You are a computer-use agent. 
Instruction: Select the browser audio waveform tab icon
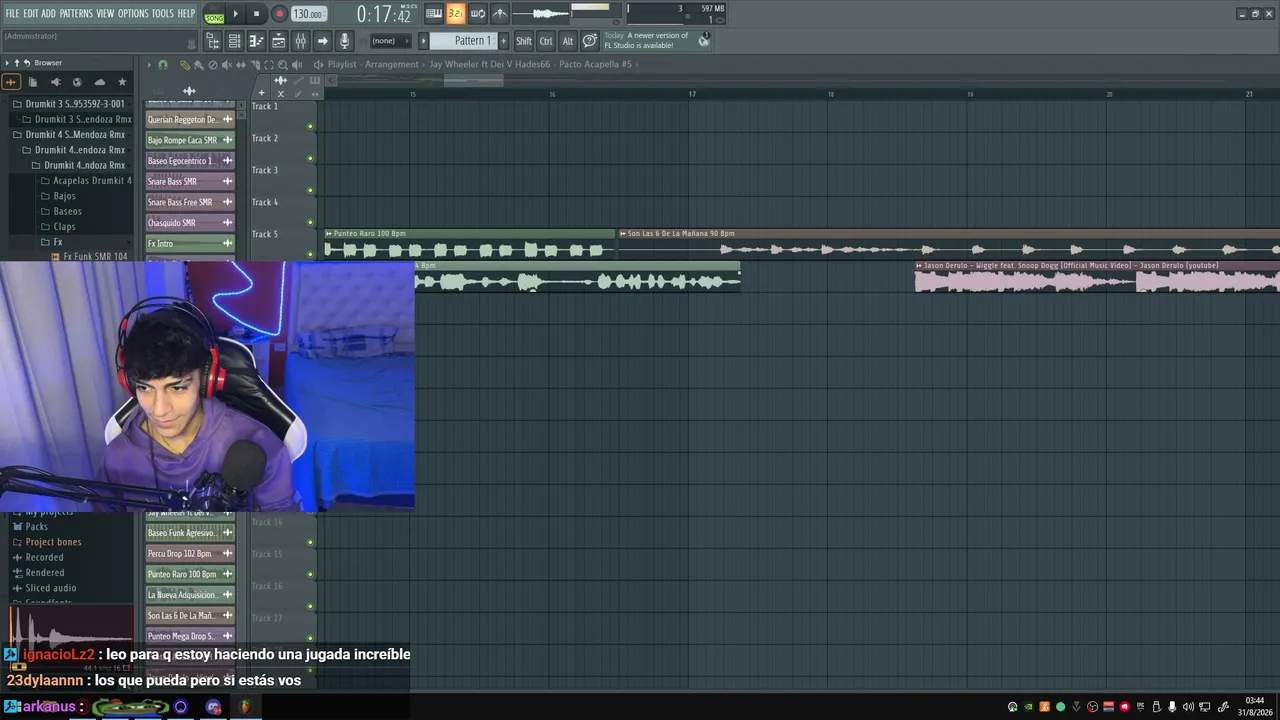[11, 82]
